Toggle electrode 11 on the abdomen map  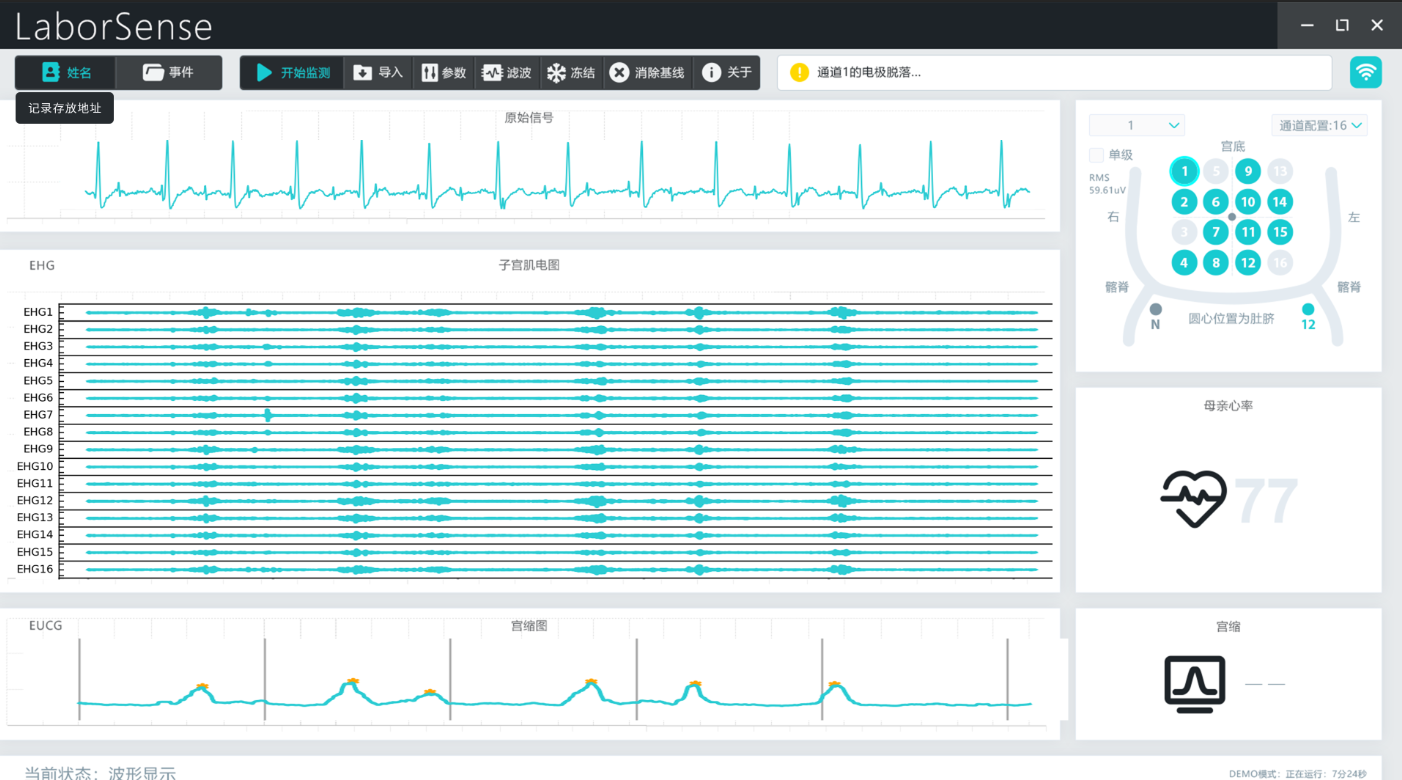(1248, 232)
